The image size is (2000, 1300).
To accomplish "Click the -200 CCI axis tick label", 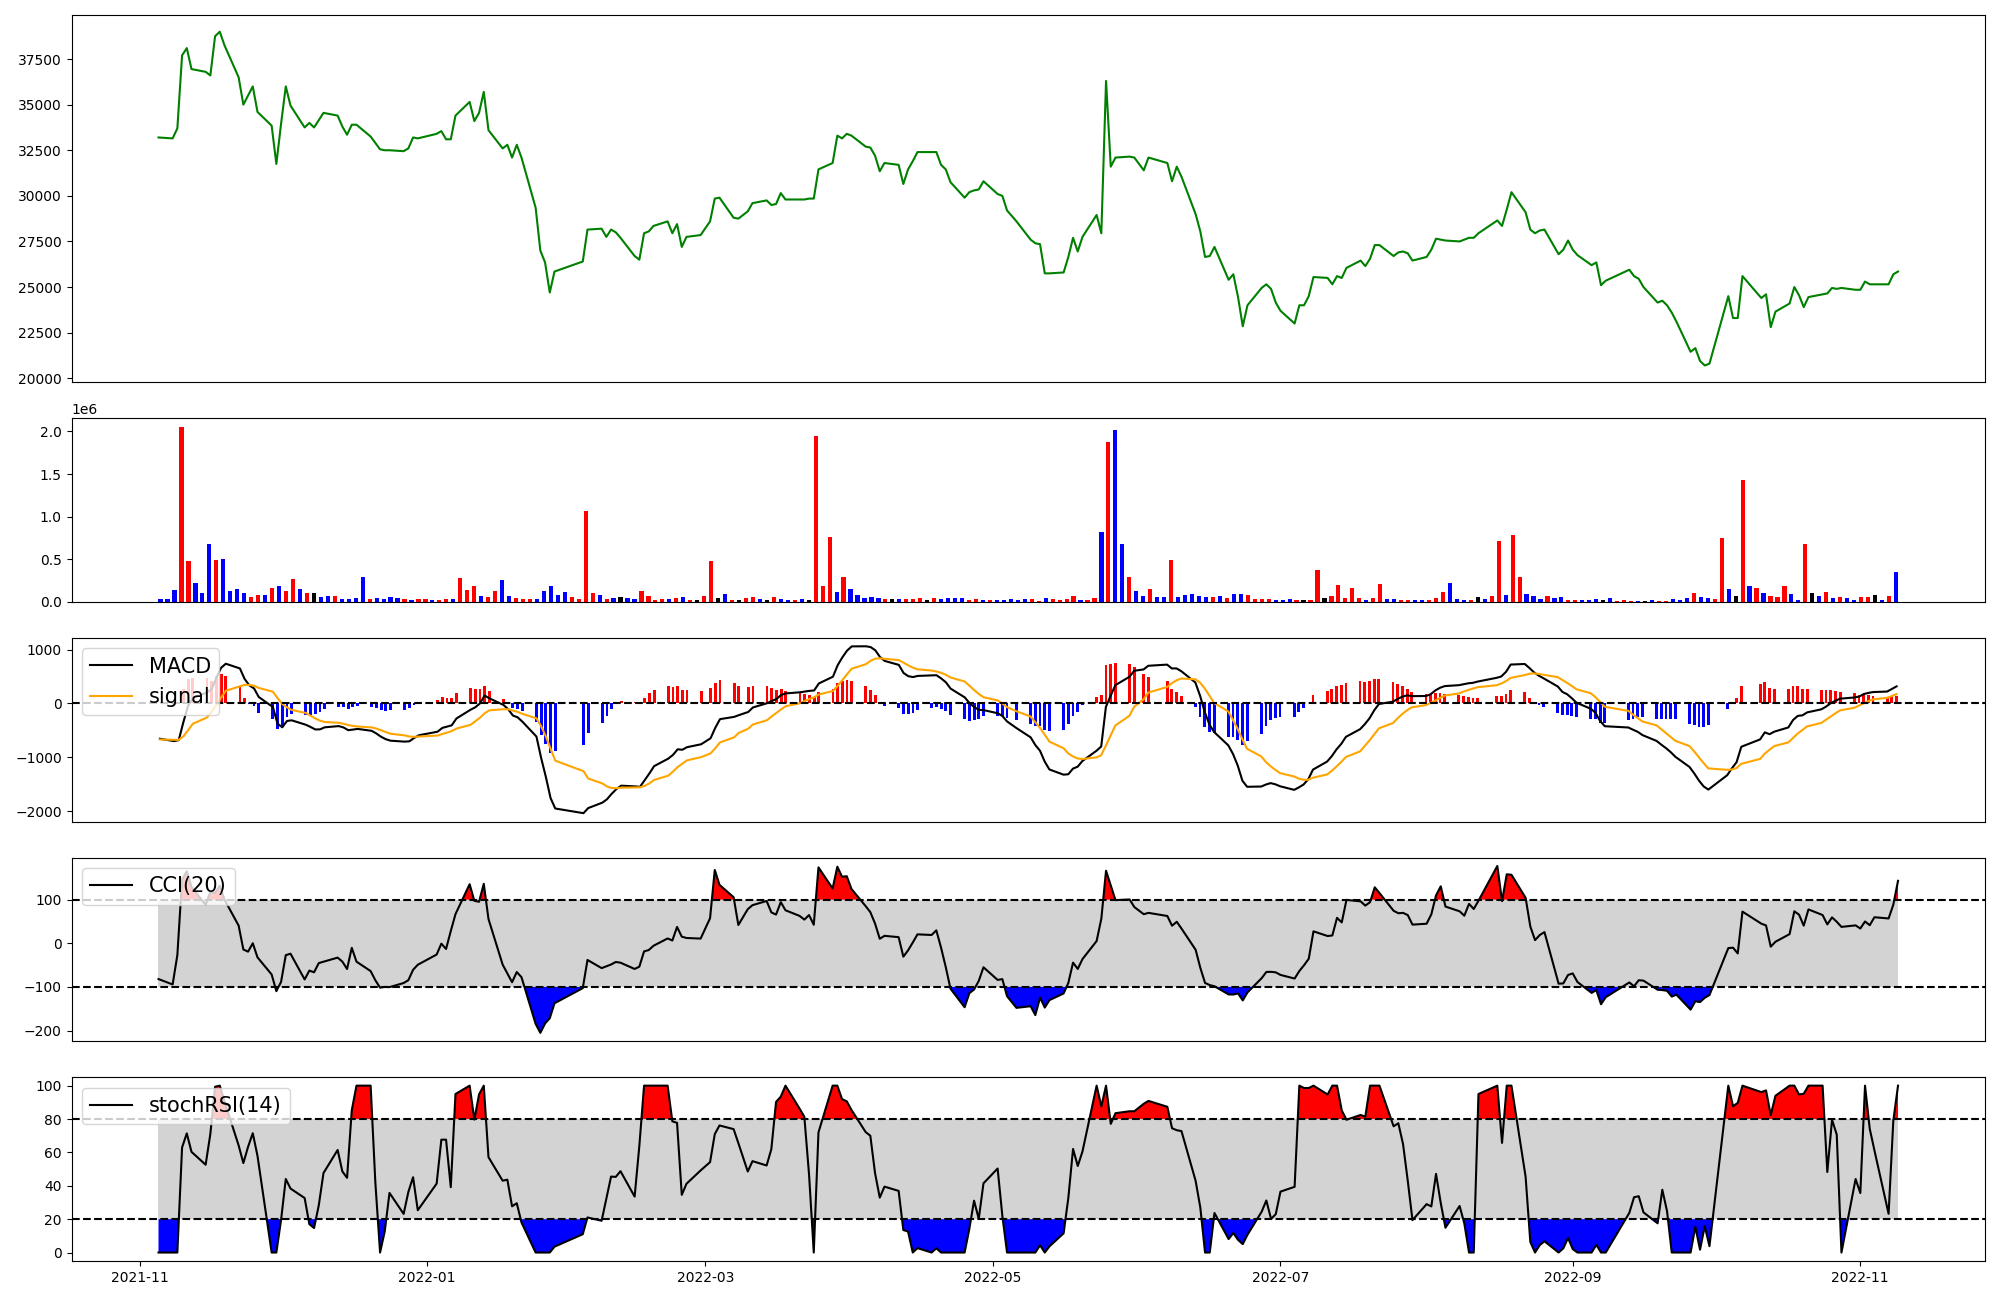I will pos(44,1031).
